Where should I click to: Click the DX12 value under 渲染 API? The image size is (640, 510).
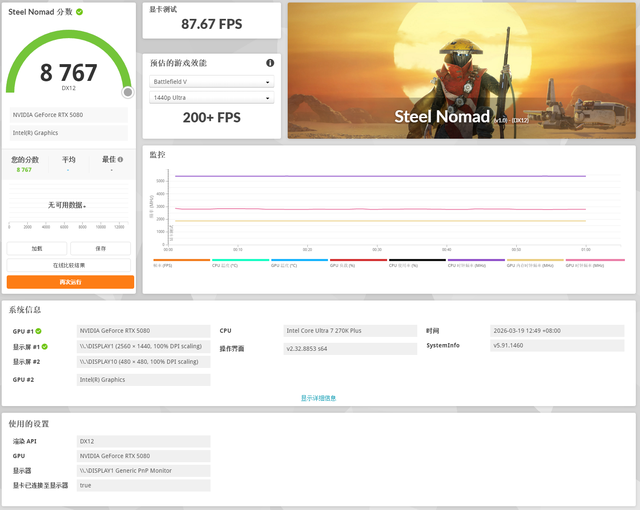click(144, 441)
